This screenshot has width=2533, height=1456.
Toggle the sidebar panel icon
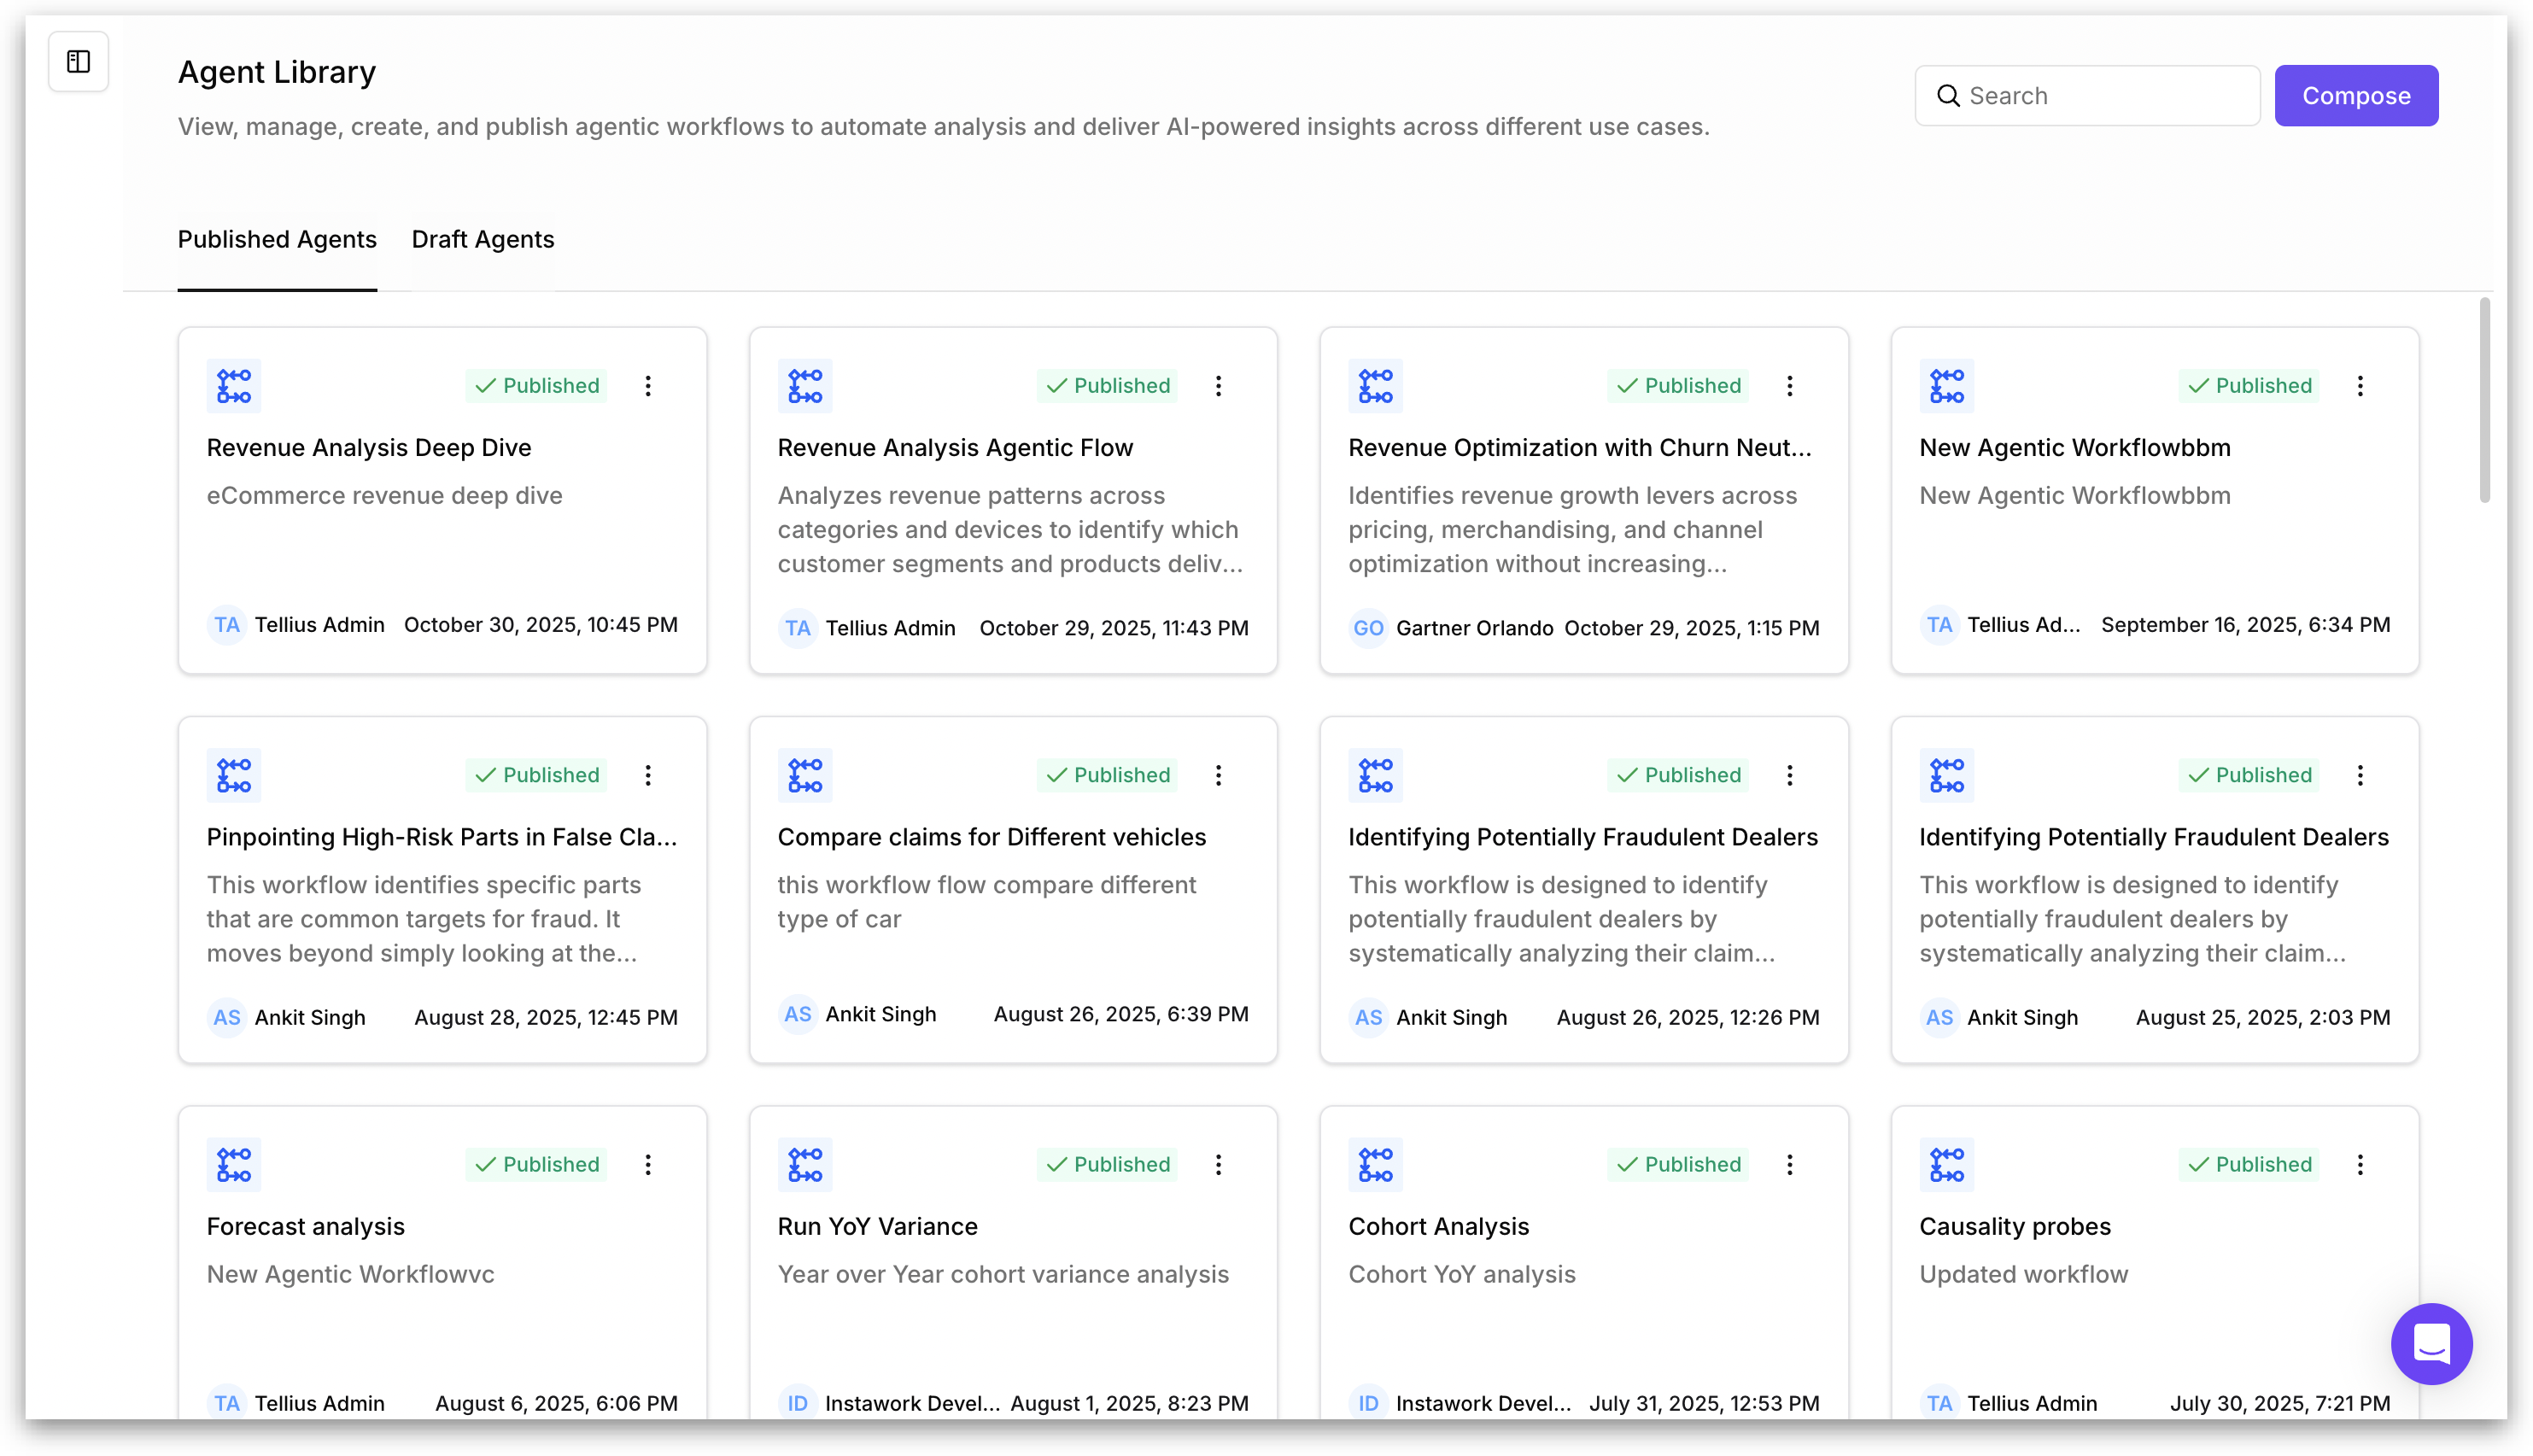[78, 62]
